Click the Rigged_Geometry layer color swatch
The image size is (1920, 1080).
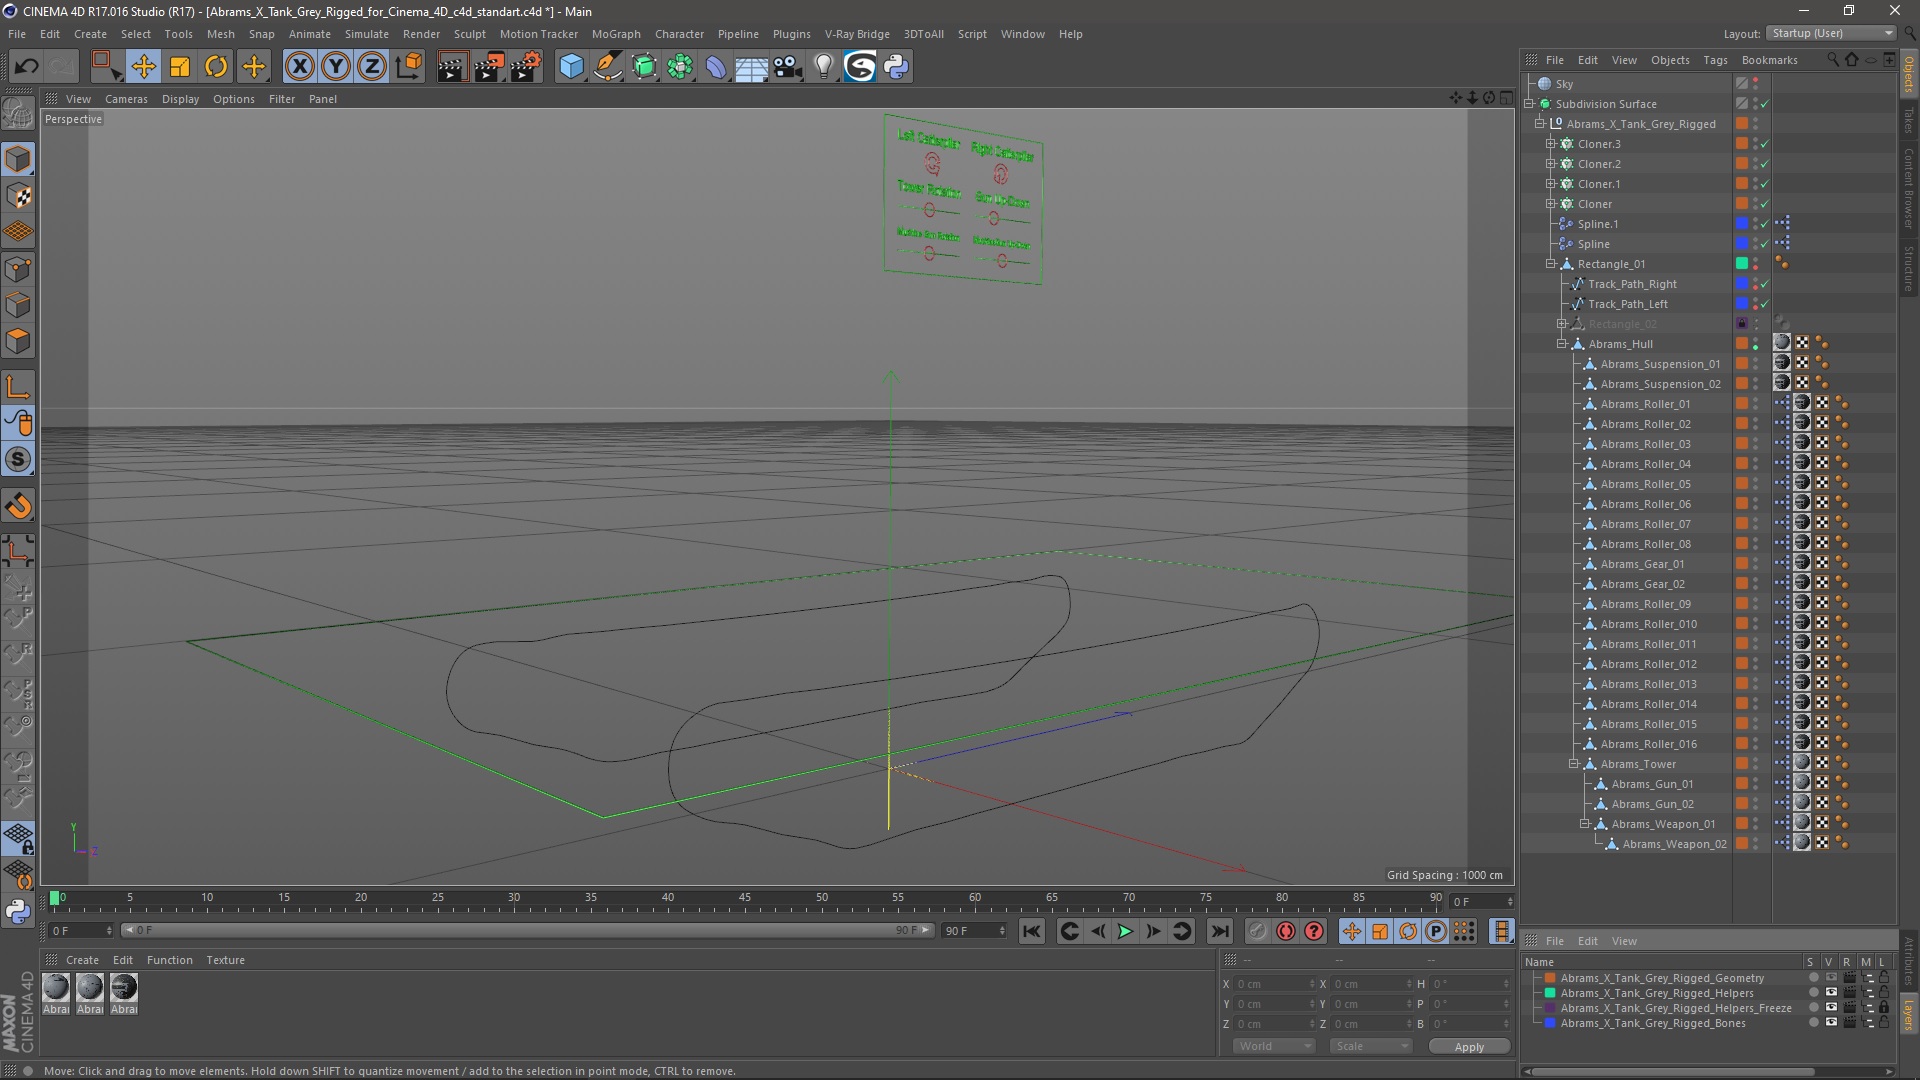click(1550, 978)
